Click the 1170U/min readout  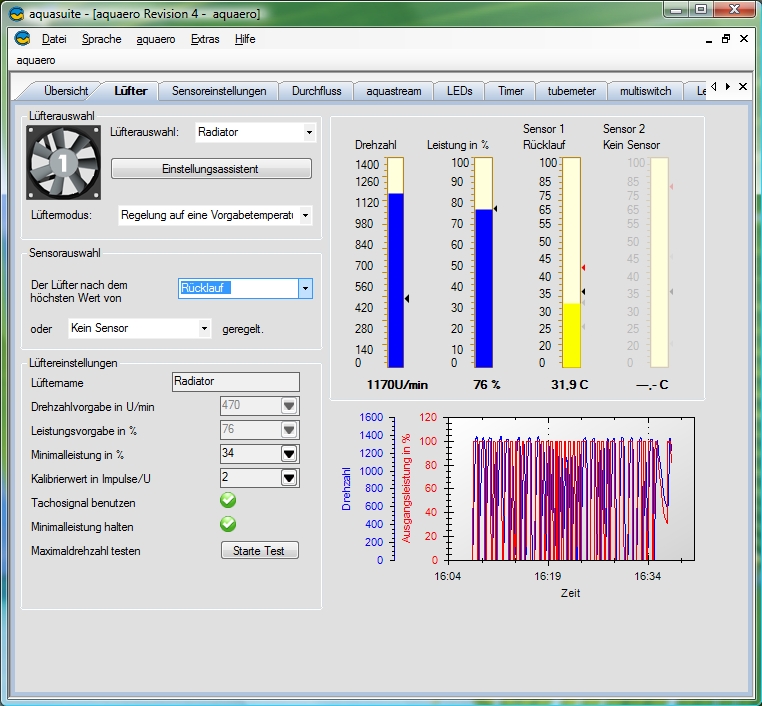(x=397, y=385)
